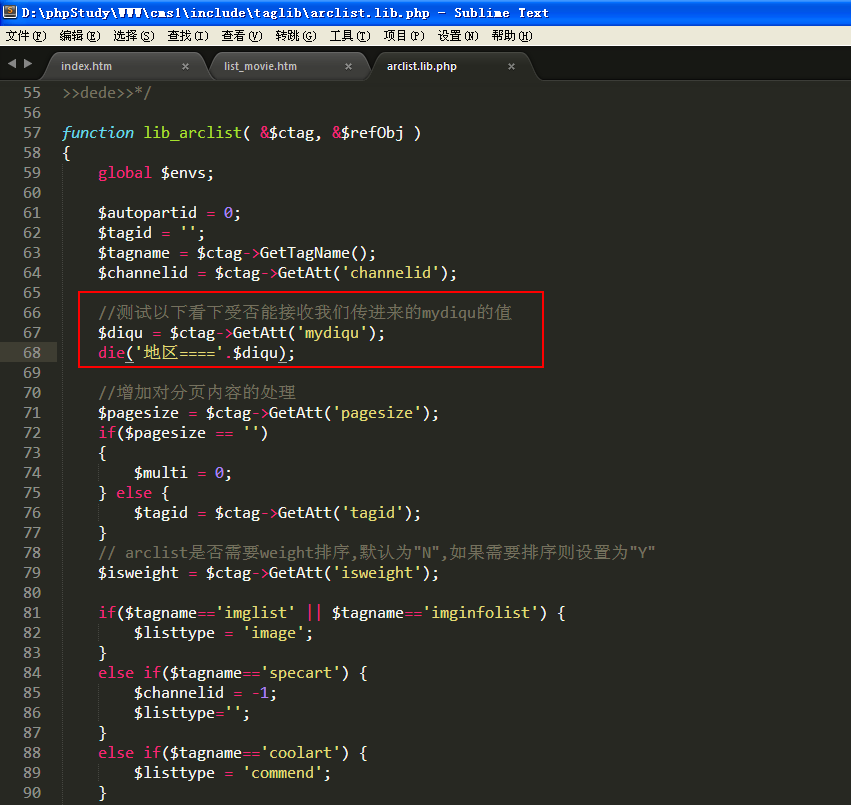Open the 工具(T) menu

point(350,36)
